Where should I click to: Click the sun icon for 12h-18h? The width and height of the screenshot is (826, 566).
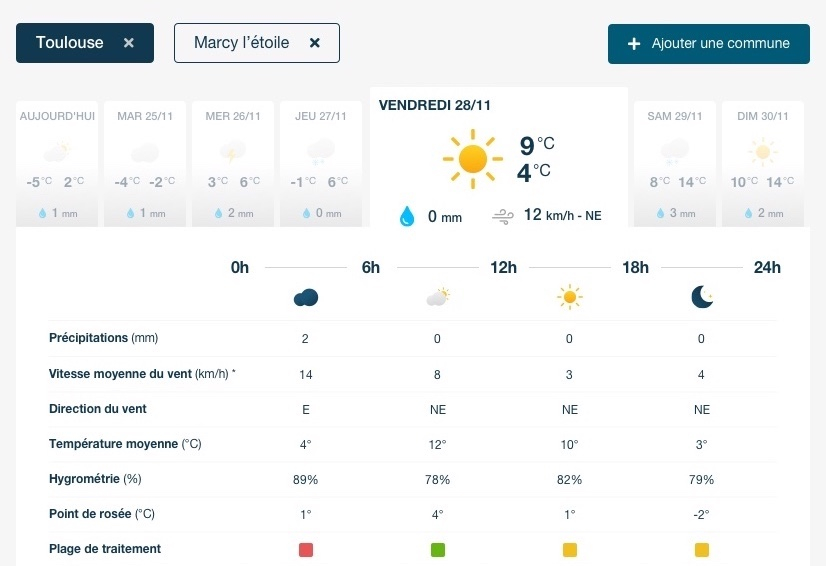coord(569,297)
